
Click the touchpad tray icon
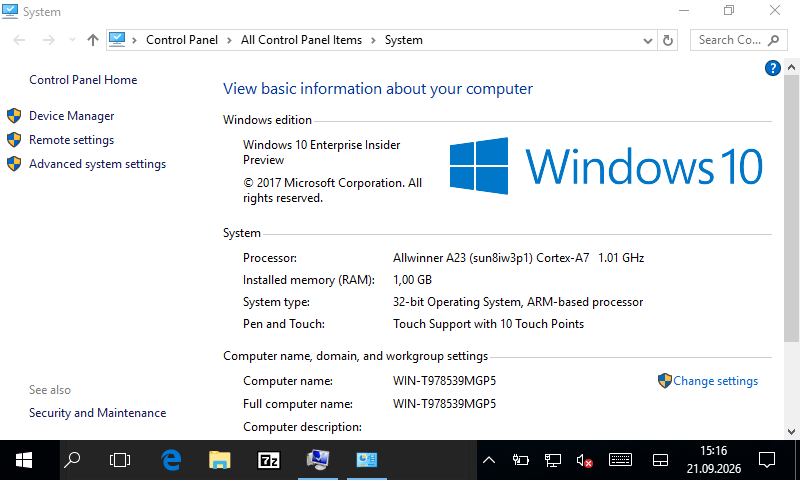click(660, 460)
